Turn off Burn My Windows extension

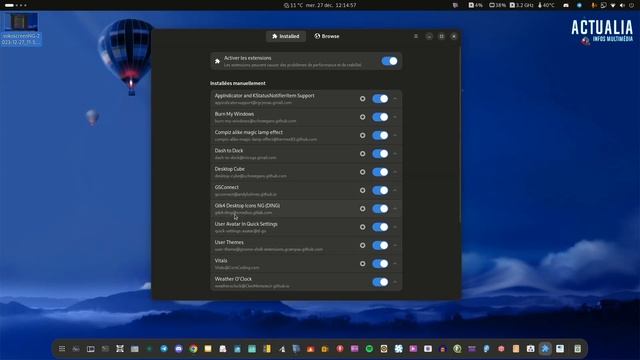point(380,117)
